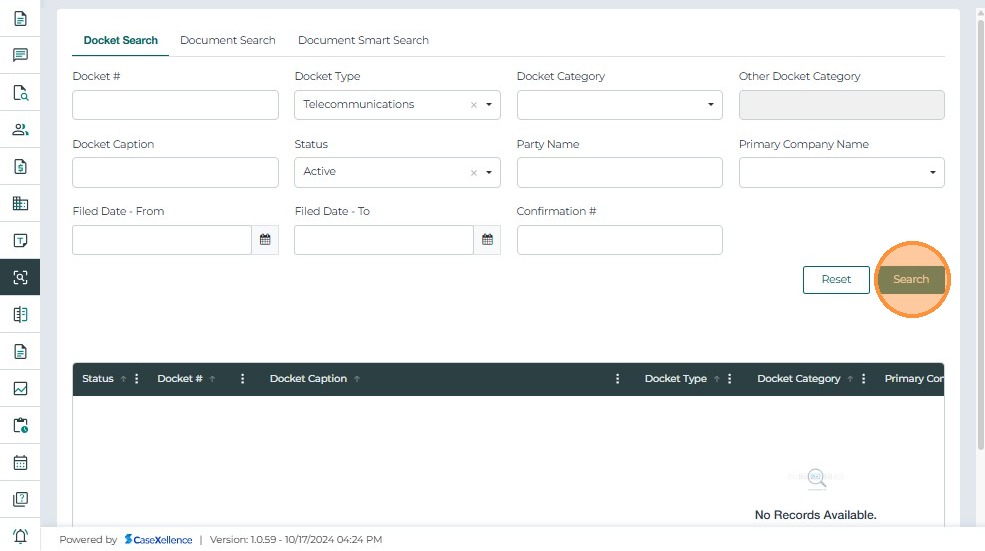Click the Search button
The height and width of the screenshot is (551, 985).
911,280
